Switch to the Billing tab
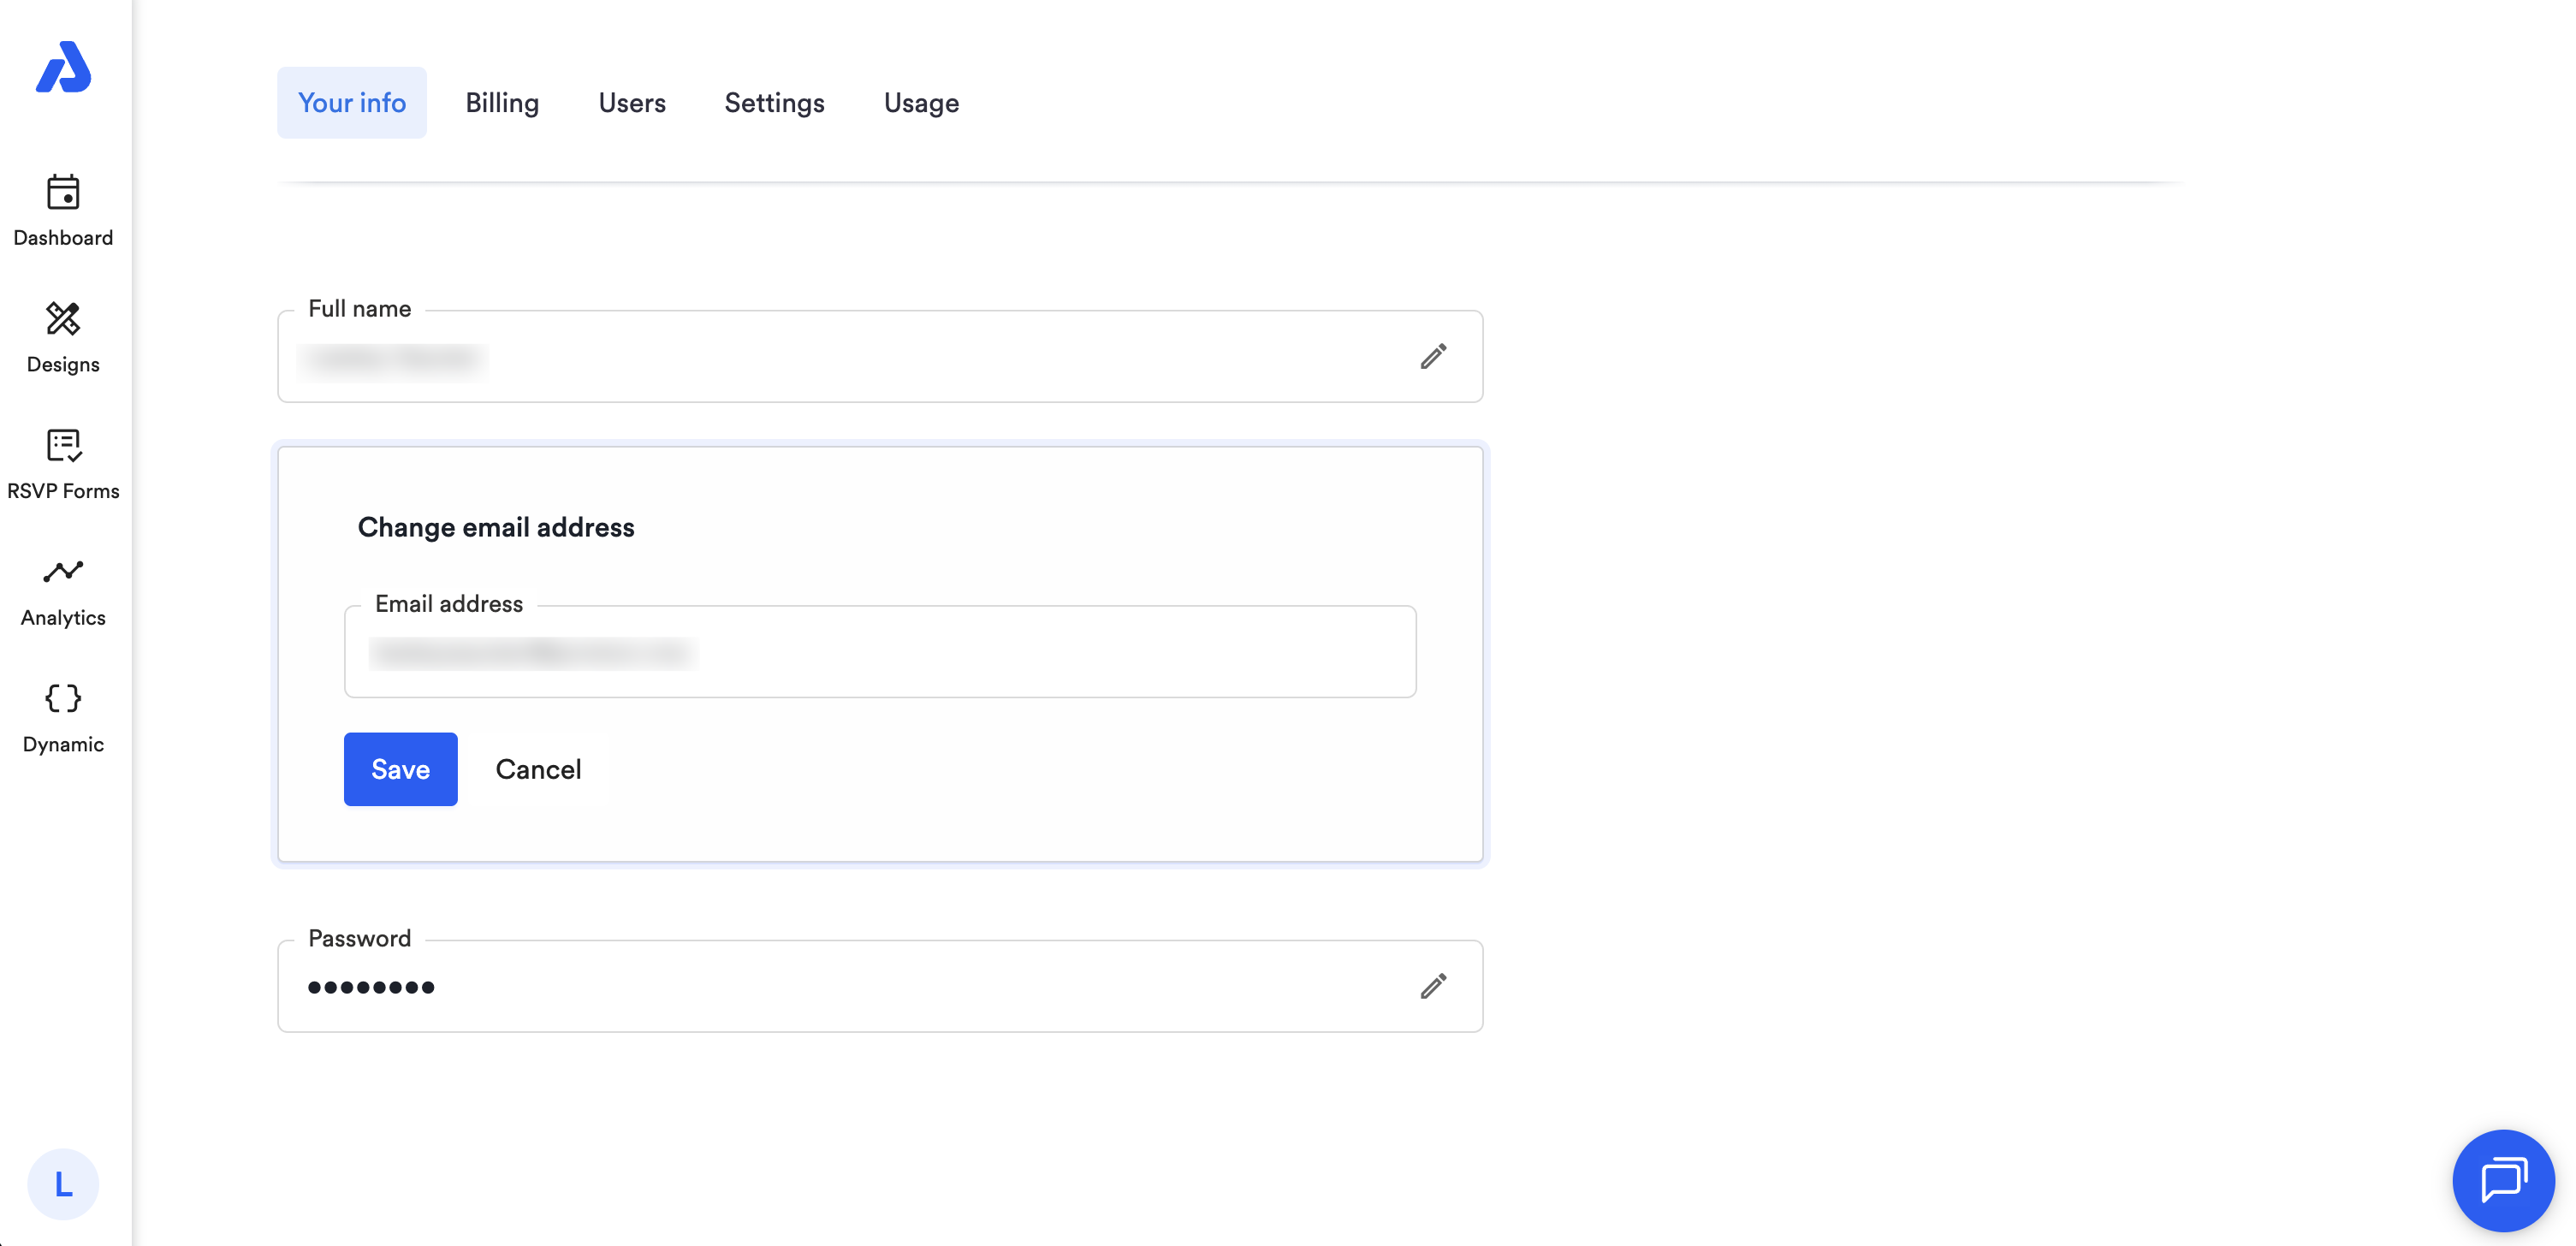The image size is (2576, 1246). (x=502, y=103)
